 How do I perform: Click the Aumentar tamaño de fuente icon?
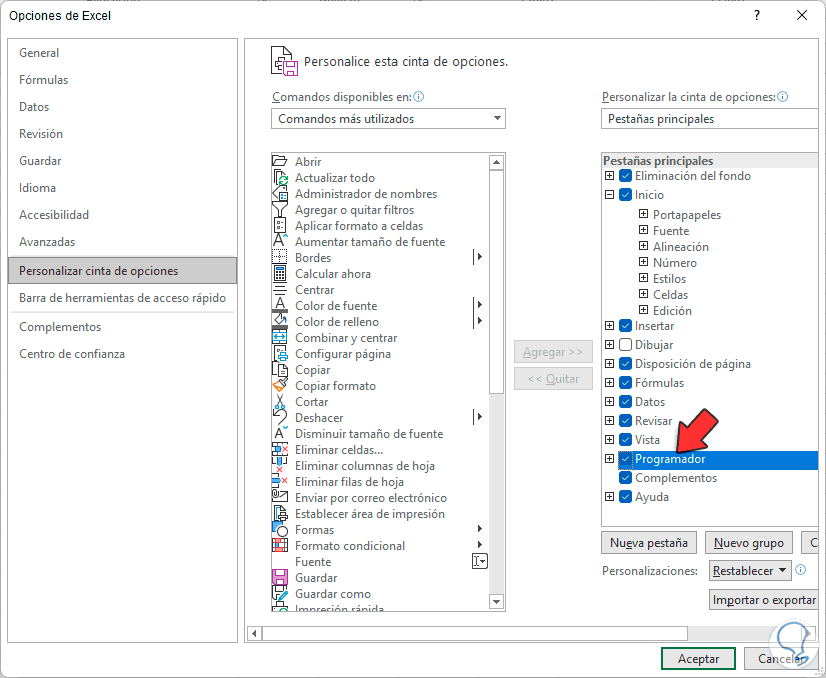point(279,241)
